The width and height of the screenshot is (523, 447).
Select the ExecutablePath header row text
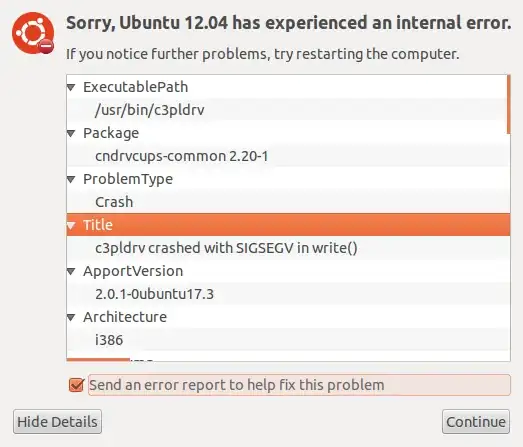(x=135, y=87)
